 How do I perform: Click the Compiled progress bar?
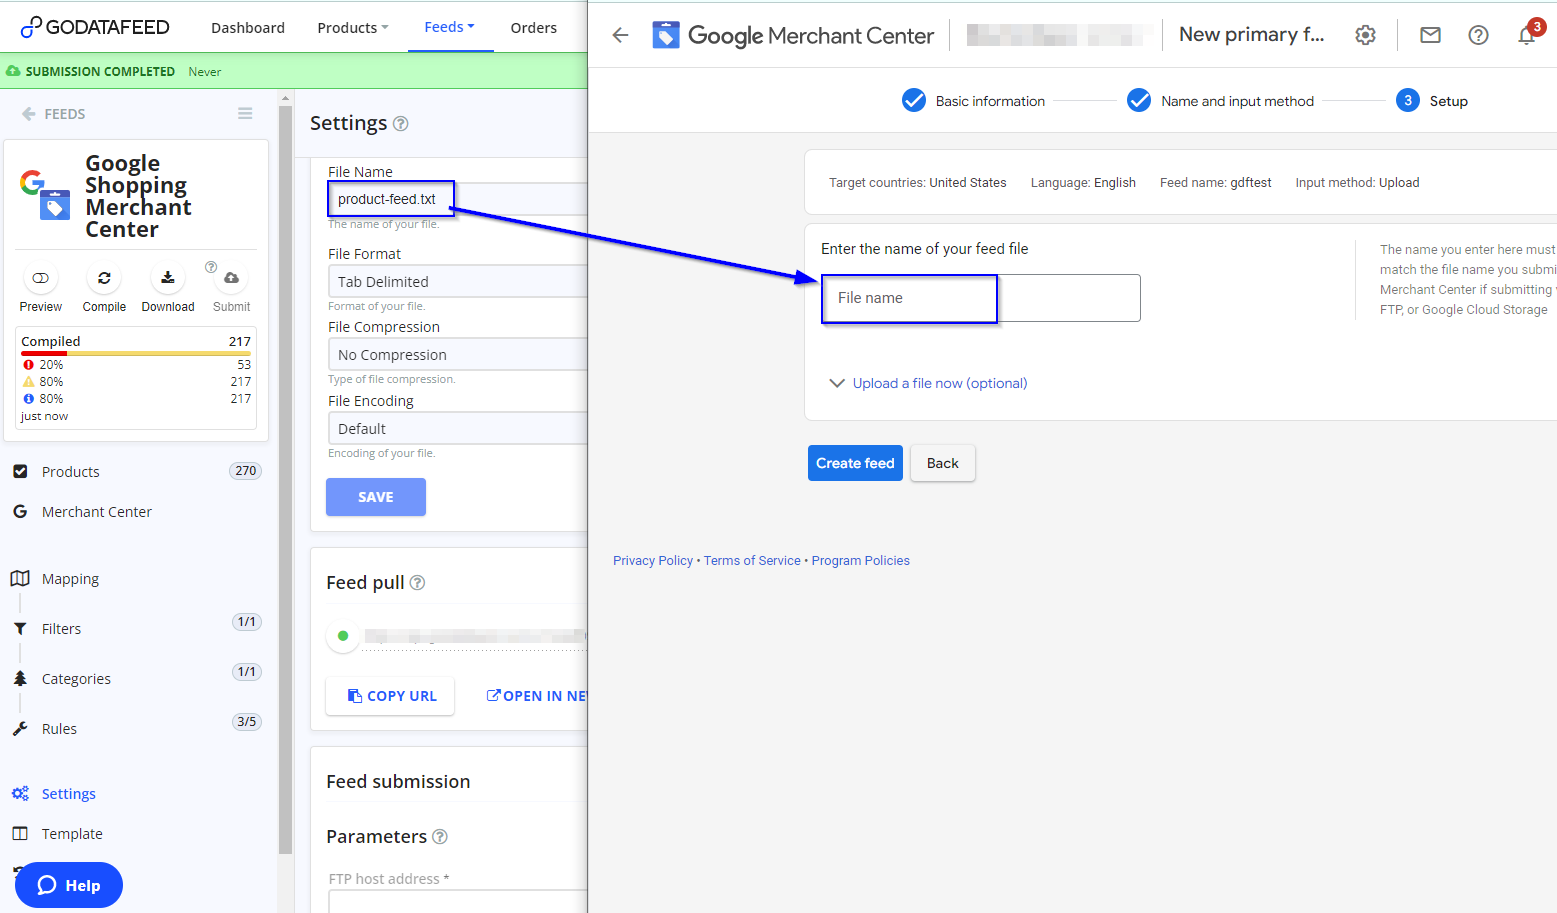pyautogui.click(x=136, y=353)
